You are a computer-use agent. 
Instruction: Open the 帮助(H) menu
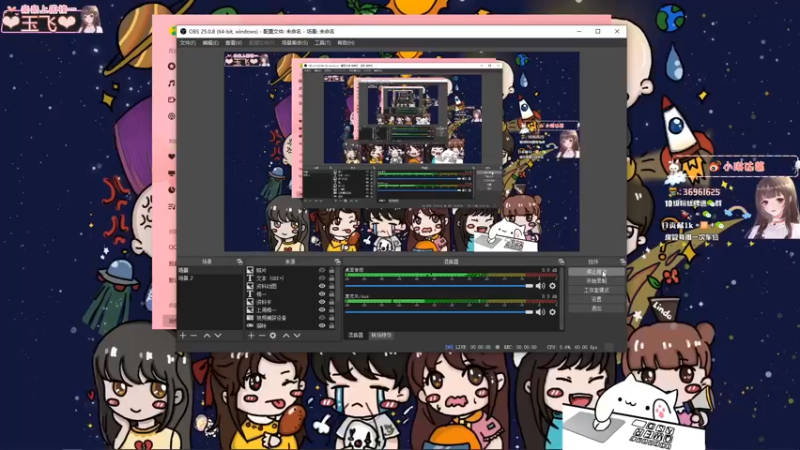pyautogui.click(x=346, y=43)
